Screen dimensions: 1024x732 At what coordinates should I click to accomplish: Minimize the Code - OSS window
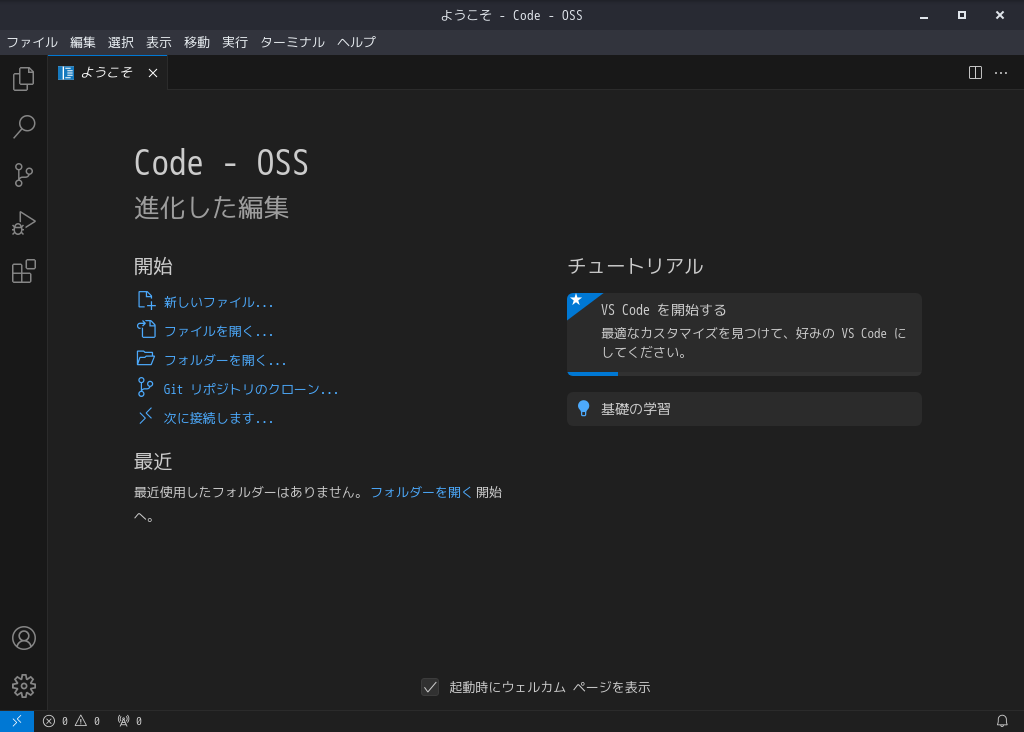[x=923, y=15]
